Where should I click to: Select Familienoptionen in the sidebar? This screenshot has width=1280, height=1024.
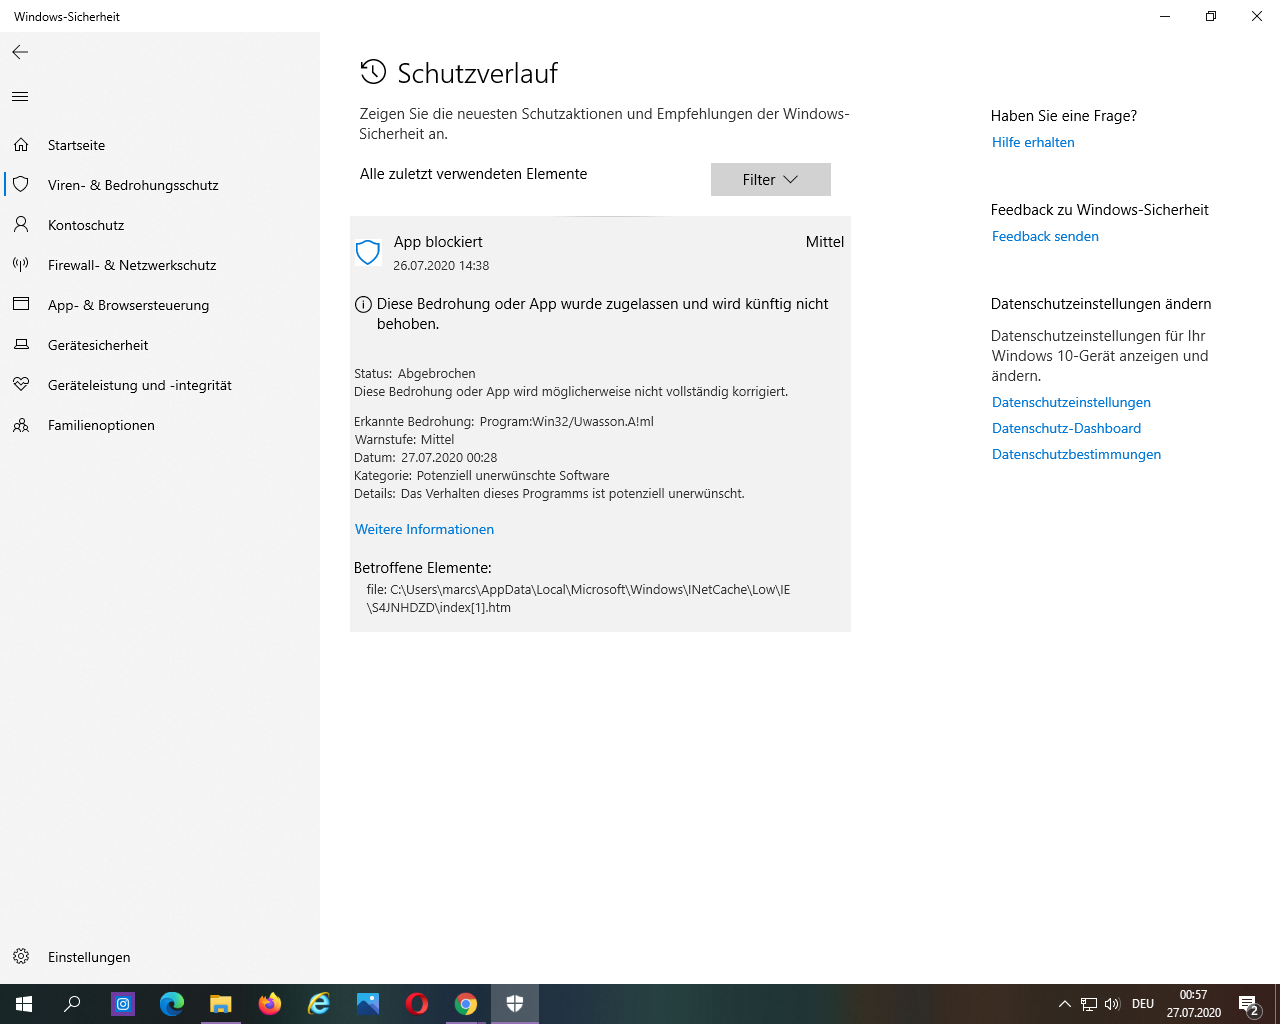160,425
